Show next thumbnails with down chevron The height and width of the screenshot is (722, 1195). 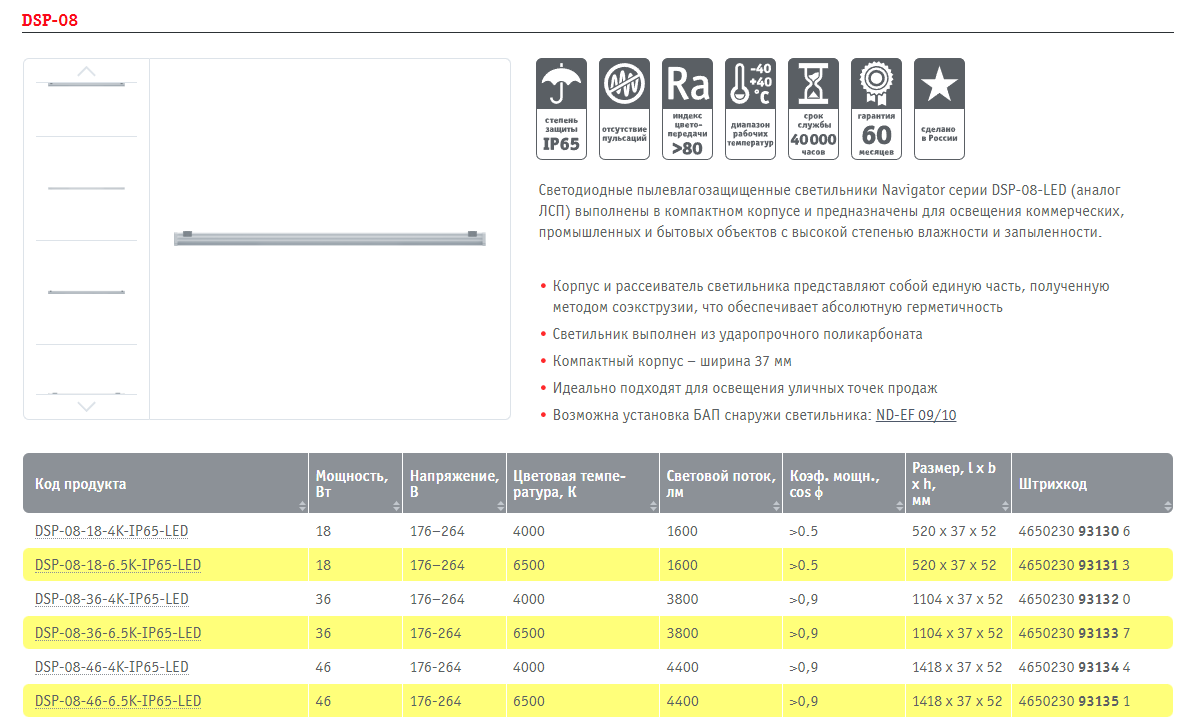(x=86, y=406)
